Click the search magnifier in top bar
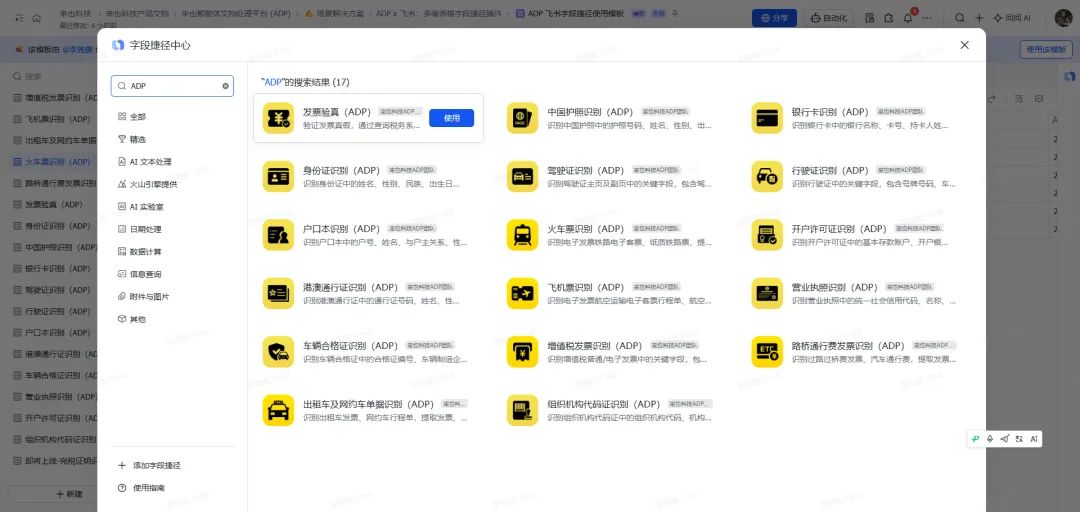This screenshot has width=1080, height=512. point(959,18)
